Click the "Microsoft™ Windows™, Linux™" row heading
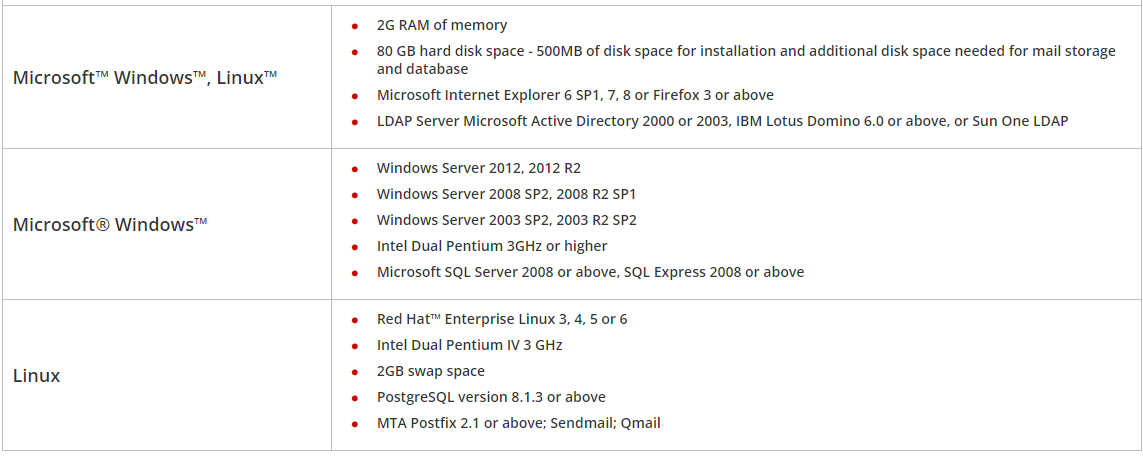Viewport: 1143px width, 457px height. [x=145, y=77]
